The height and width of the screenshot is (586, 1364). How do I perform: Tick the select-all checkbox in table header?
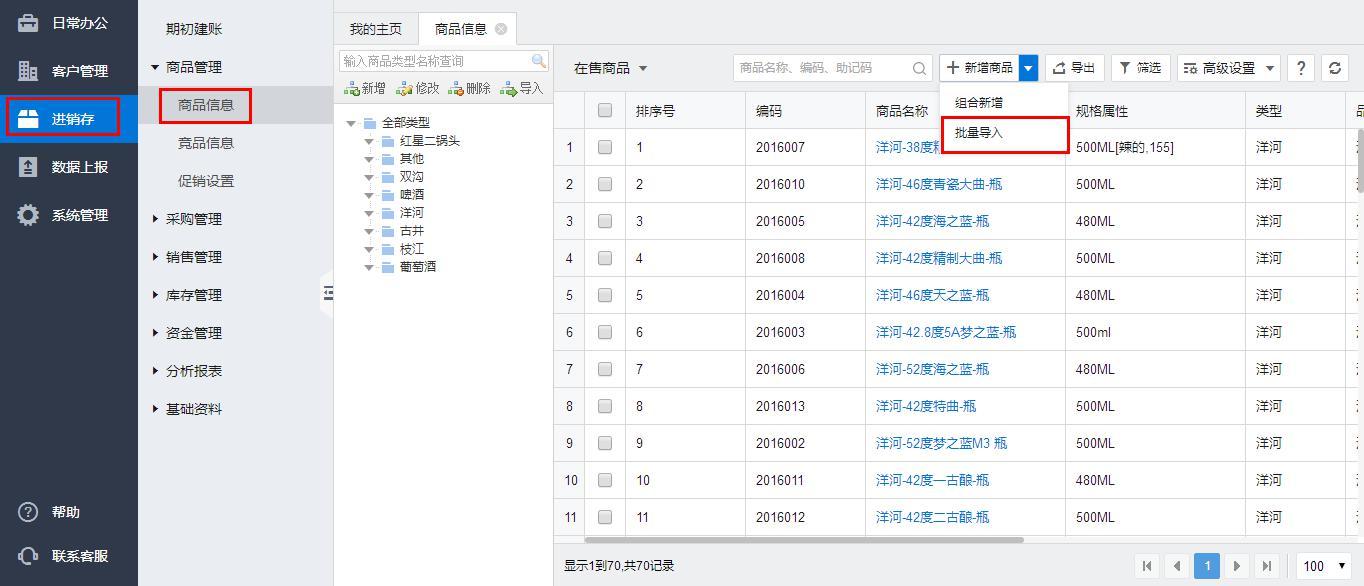click(x=605, y=111)
